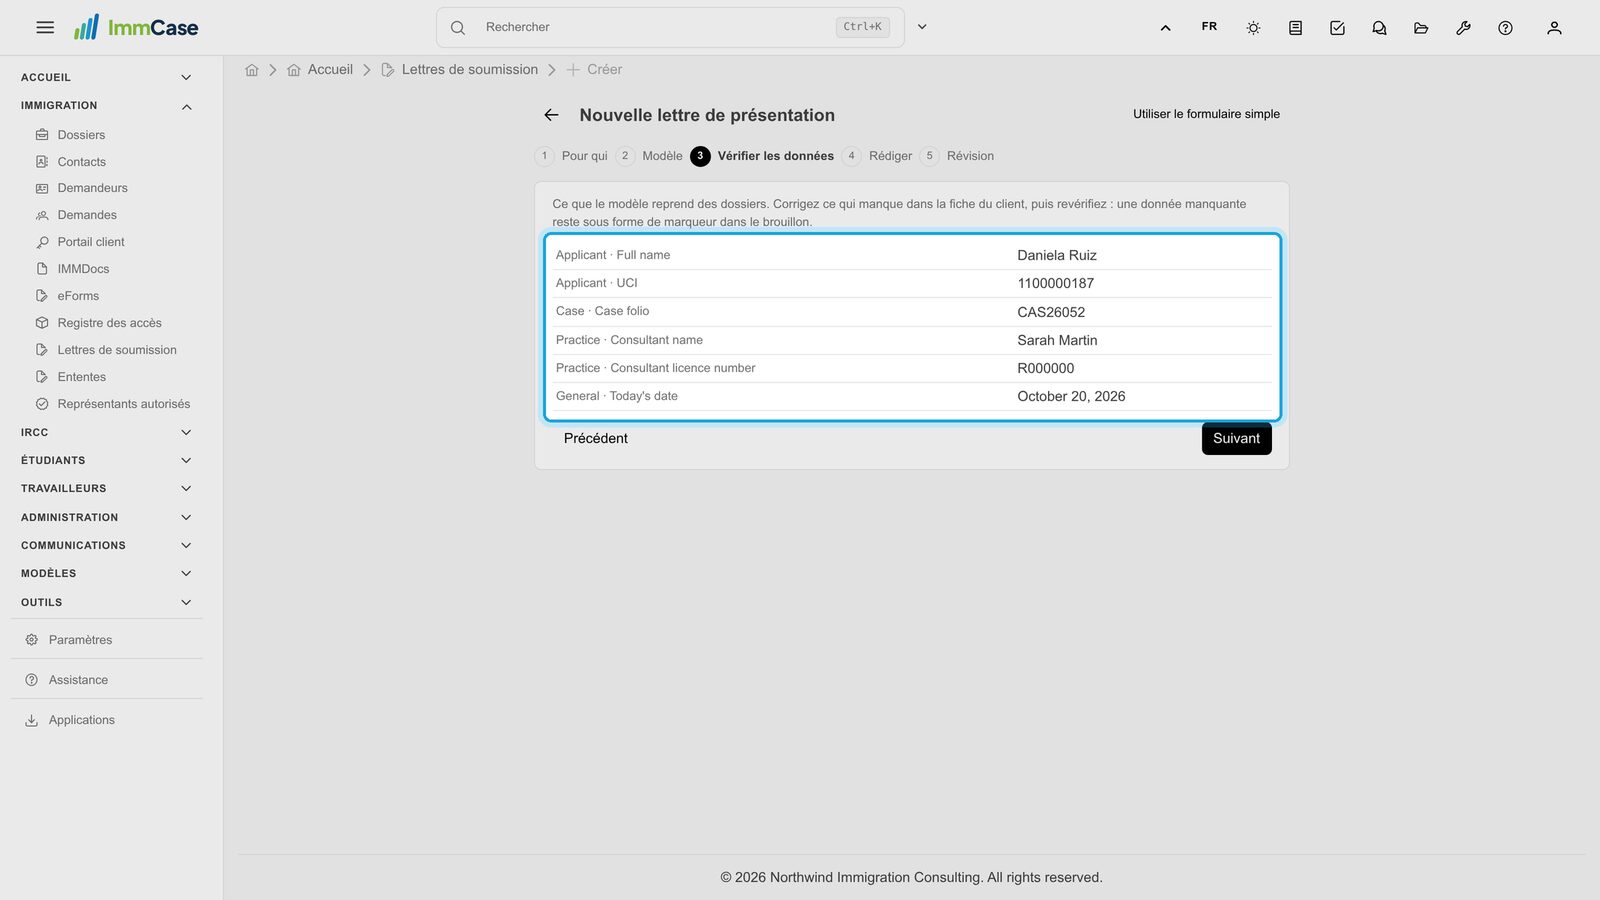The width and height of the screenshot is (1600, 900).
Task: Open the notes document icon in header
Action: click(x=1295, y=28)
